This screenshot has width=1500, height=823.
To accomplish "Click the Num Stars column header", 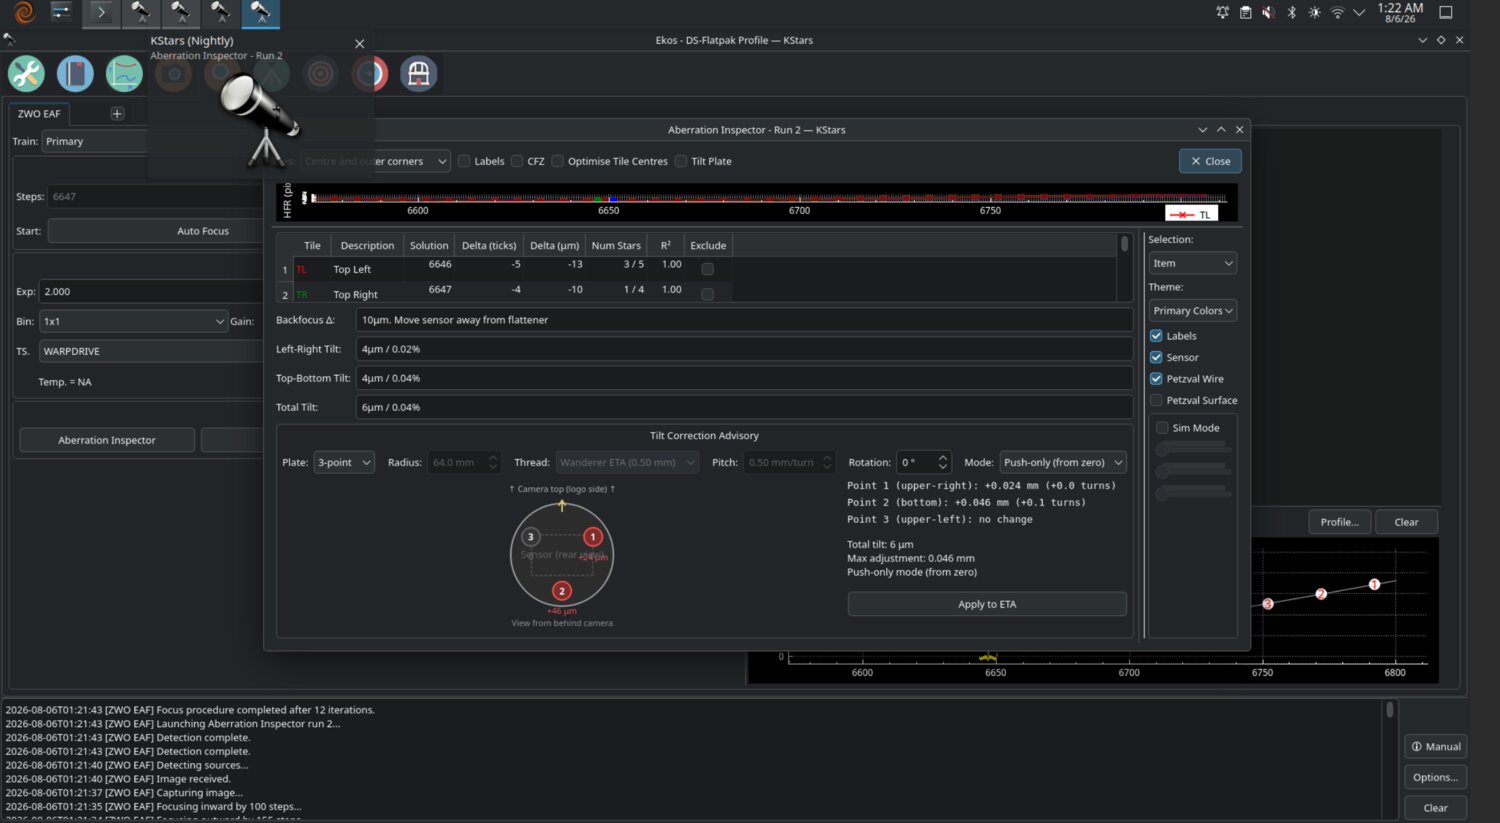I will pos(616,245).
